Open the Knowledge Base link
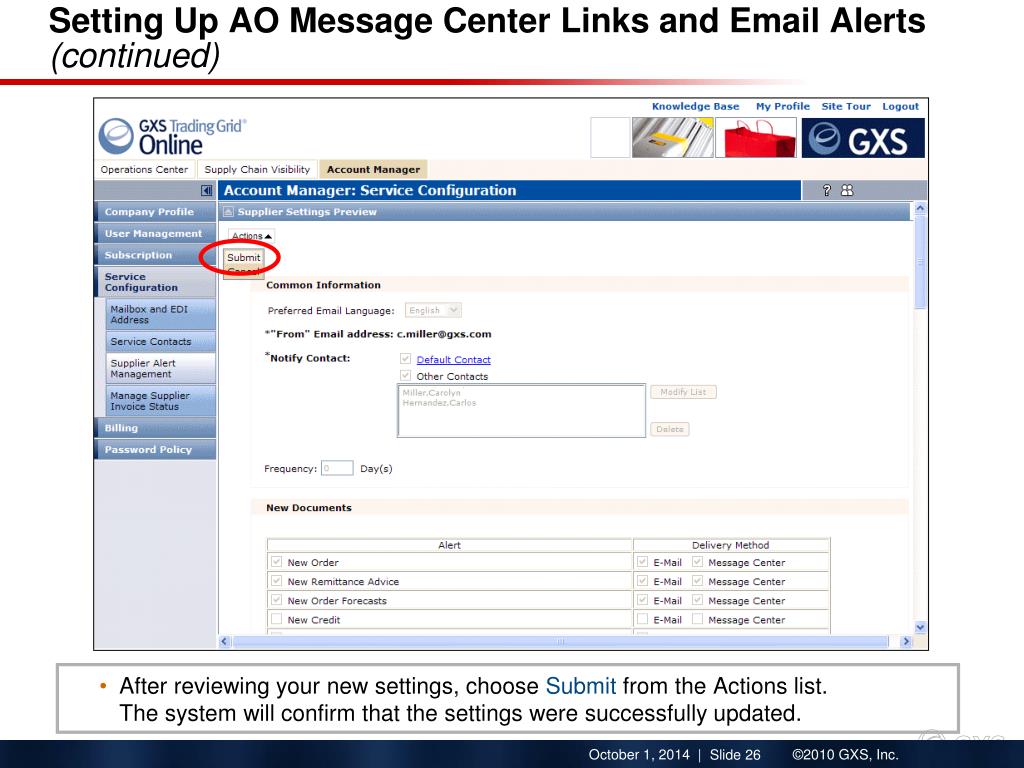 [x=696, y=106]
